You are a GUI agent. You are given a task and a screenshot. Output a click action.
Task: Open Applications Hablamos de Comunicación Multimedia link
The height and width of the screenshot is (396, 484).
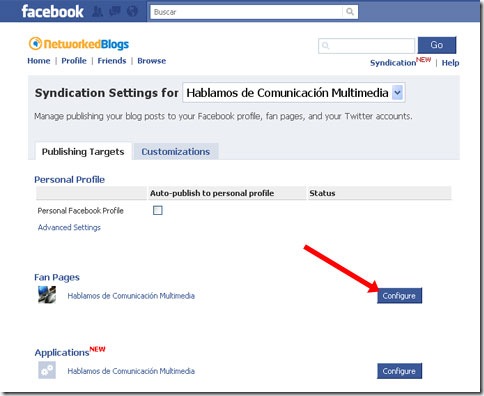tap(131, 371)
